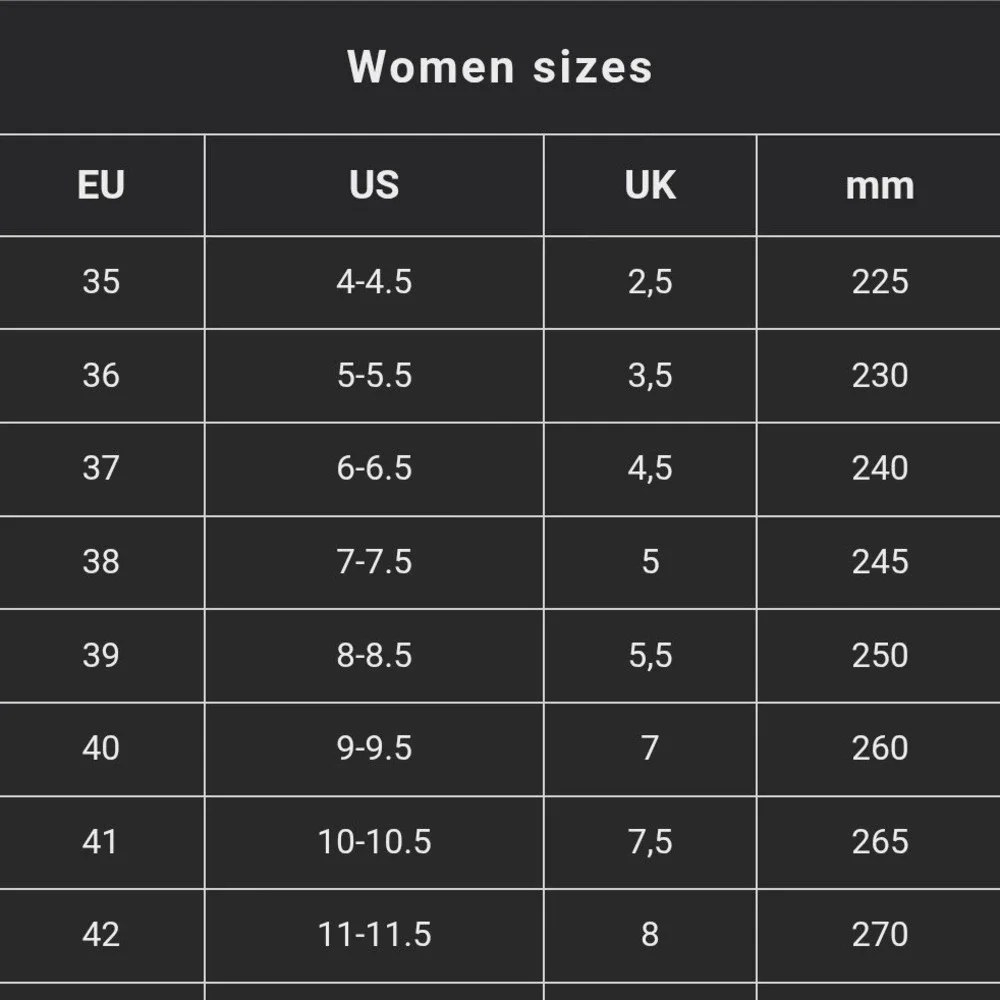
Task: Select the mm column header
Action: point(879,185)
